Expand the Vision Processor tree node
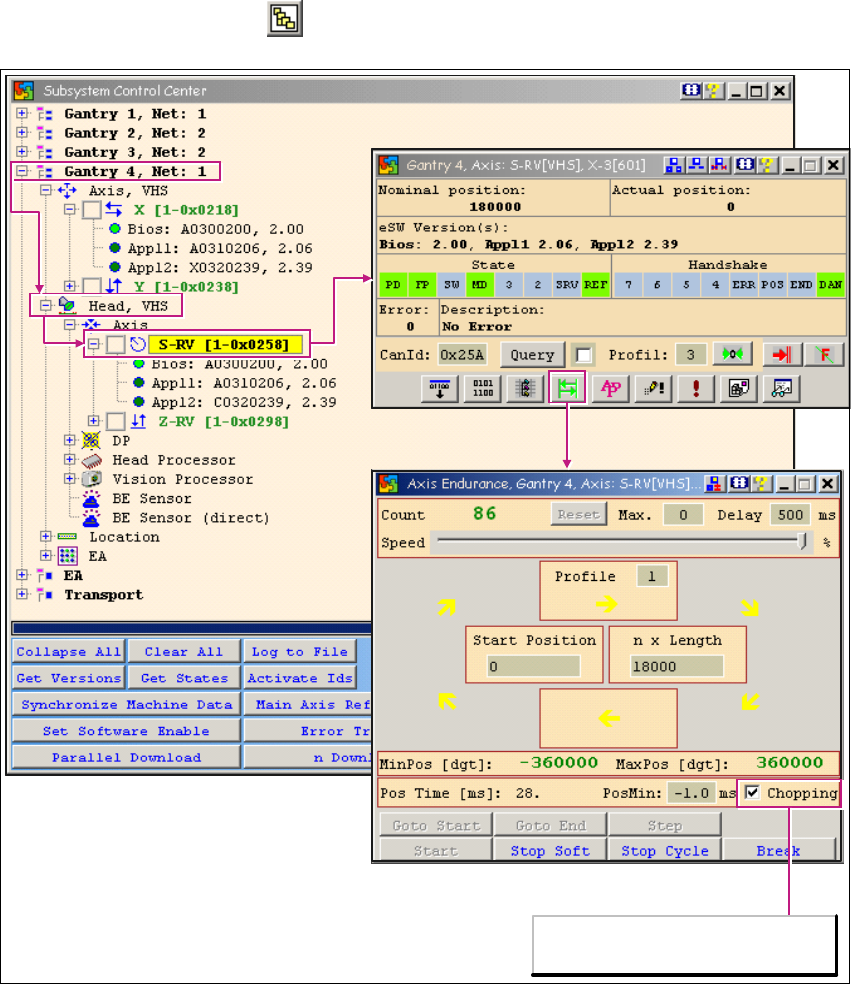The image size is (851, 984). (x=70, y=479)
